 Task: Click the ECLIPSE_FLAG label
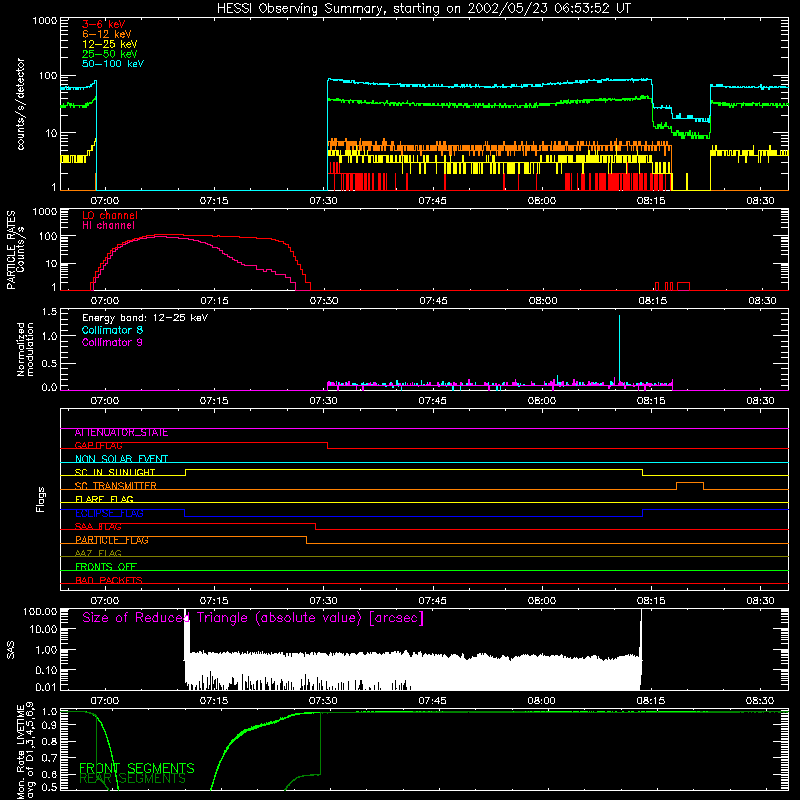coord(109,513)
